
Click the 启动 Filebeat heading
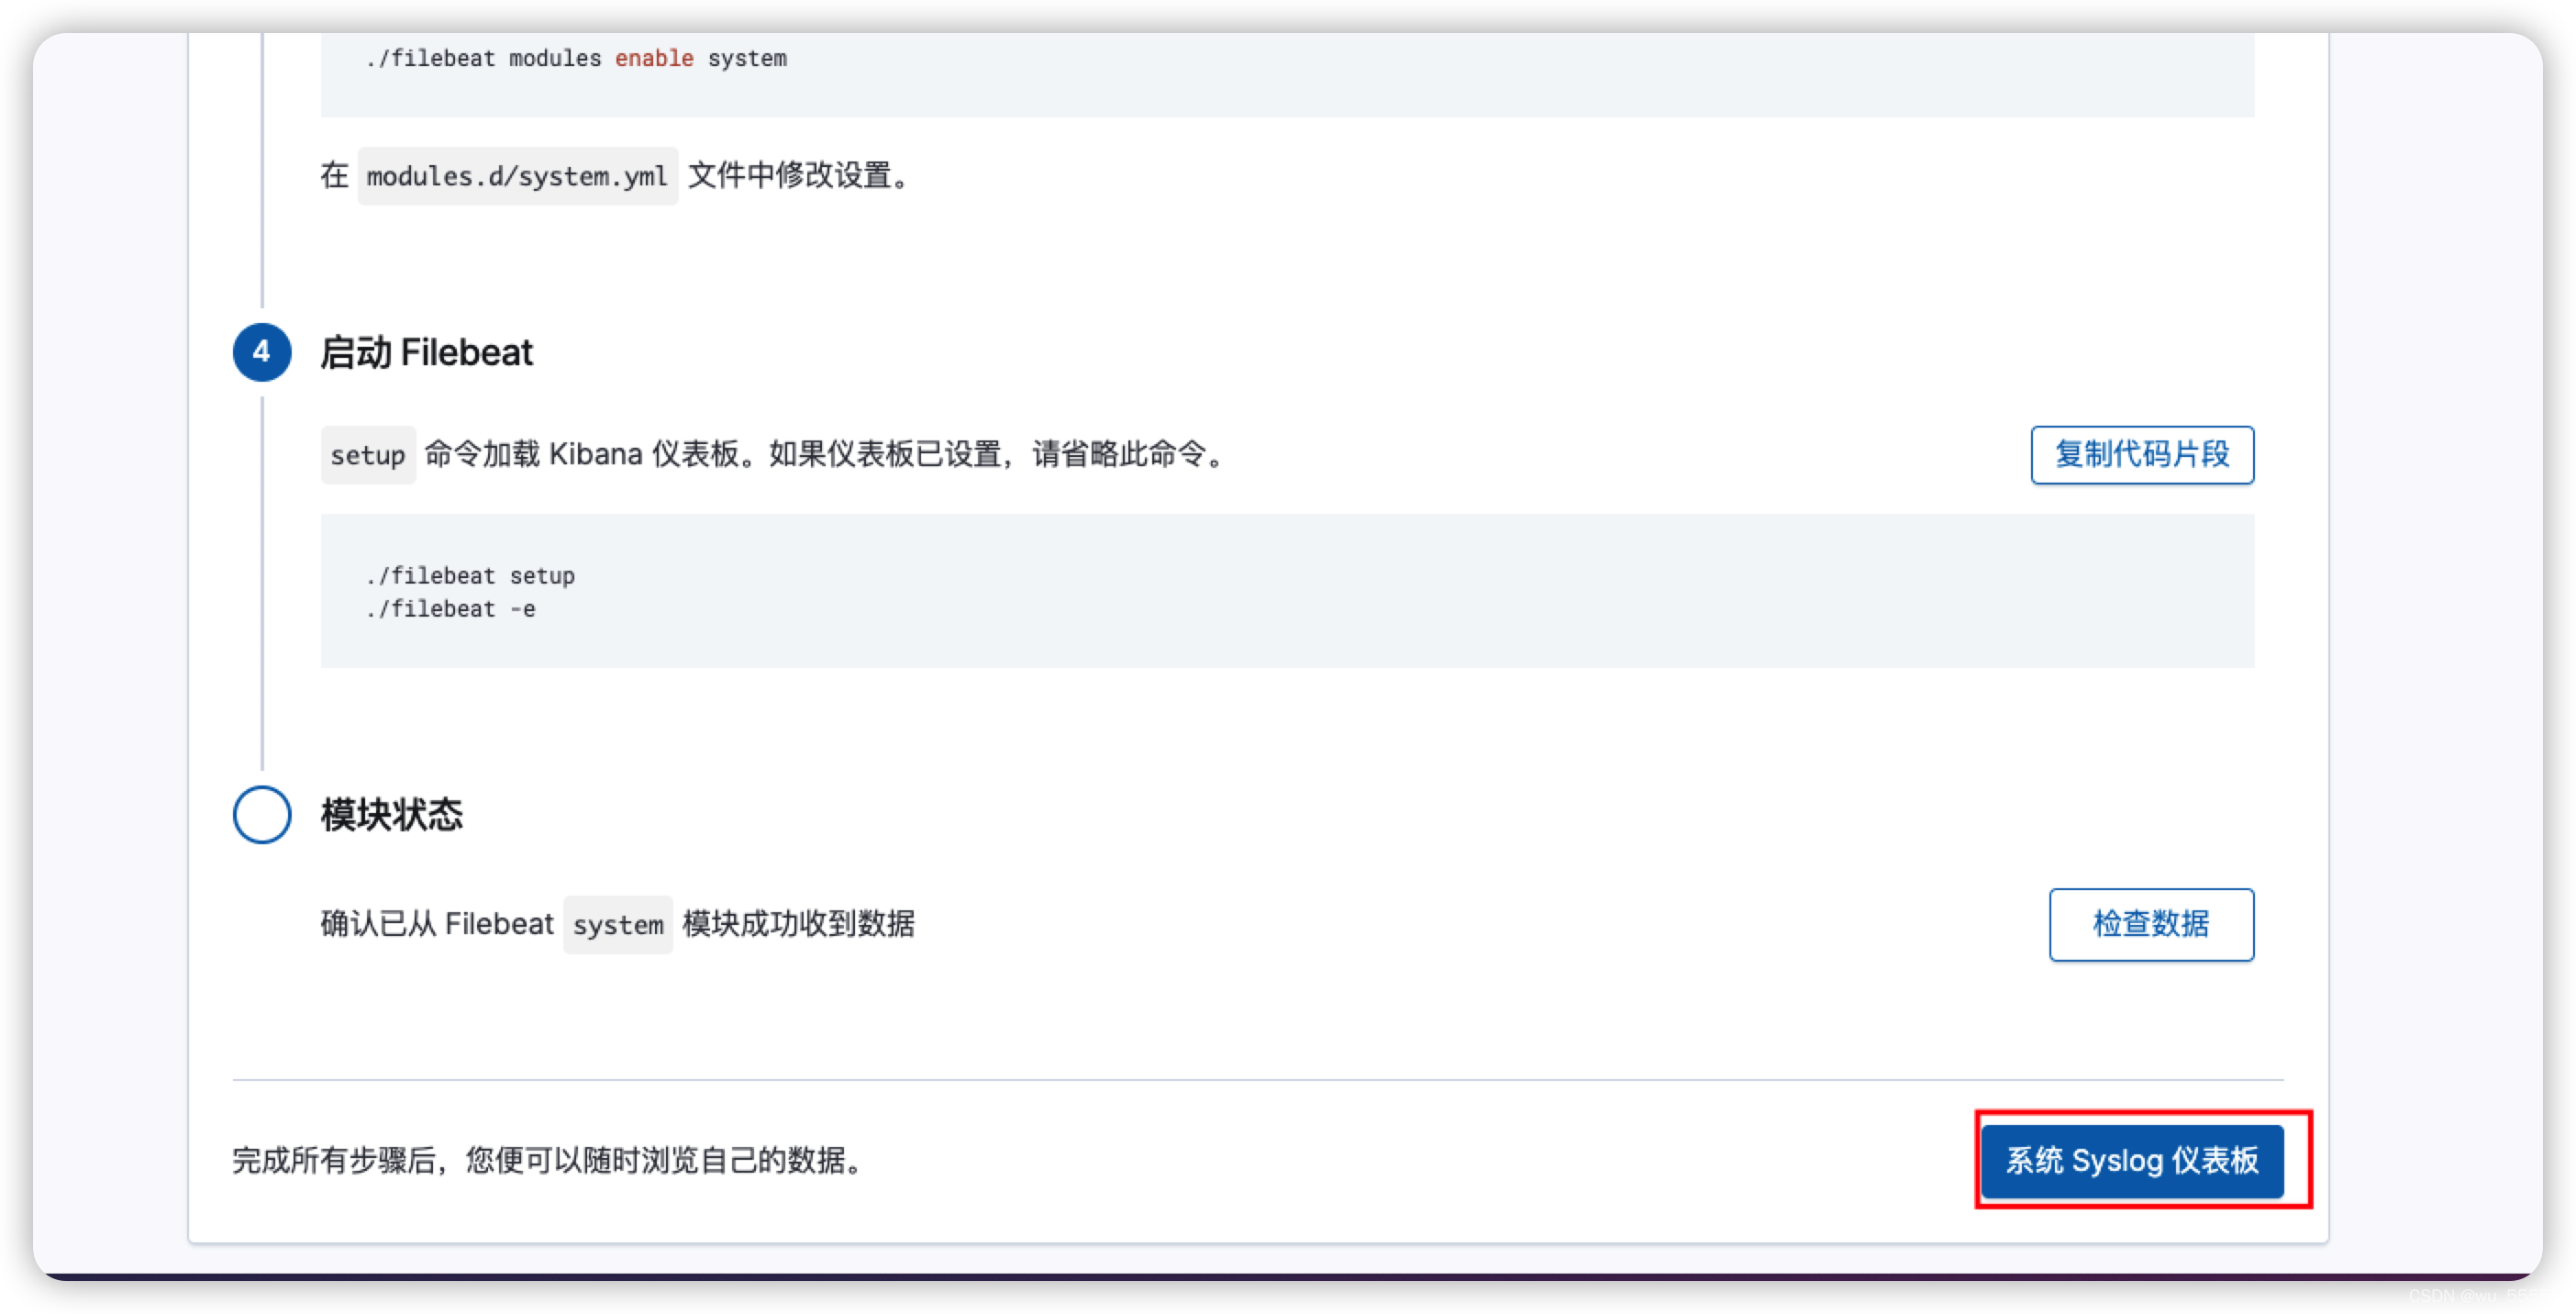pos(426,353)
